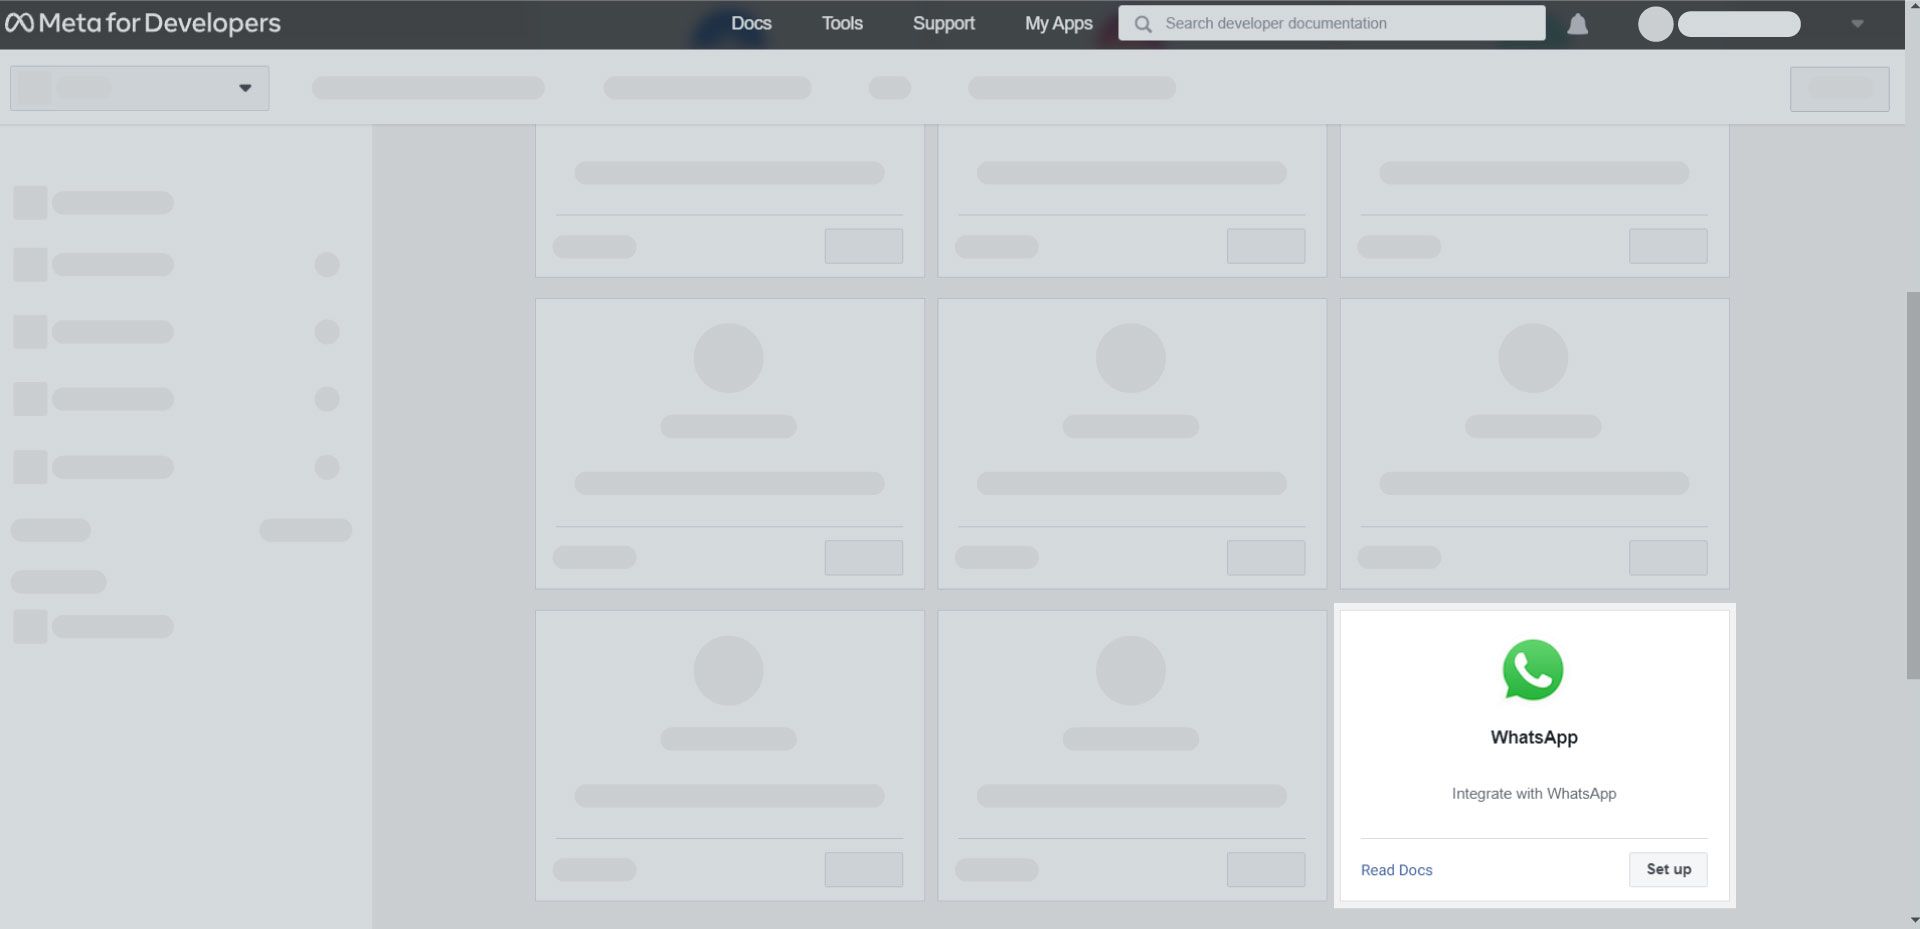Go to My Apps
The image size is (1920, 929).
coord(1058,23)
